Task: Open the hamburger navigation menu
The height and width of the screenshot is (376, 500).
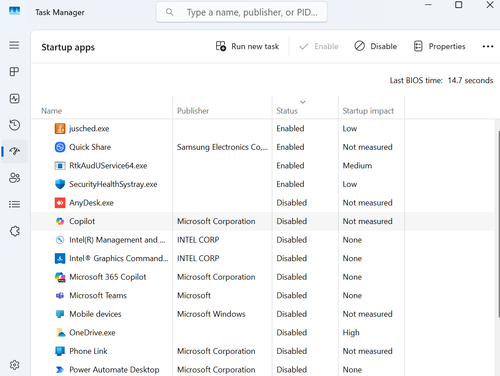Action: (14, 45)
